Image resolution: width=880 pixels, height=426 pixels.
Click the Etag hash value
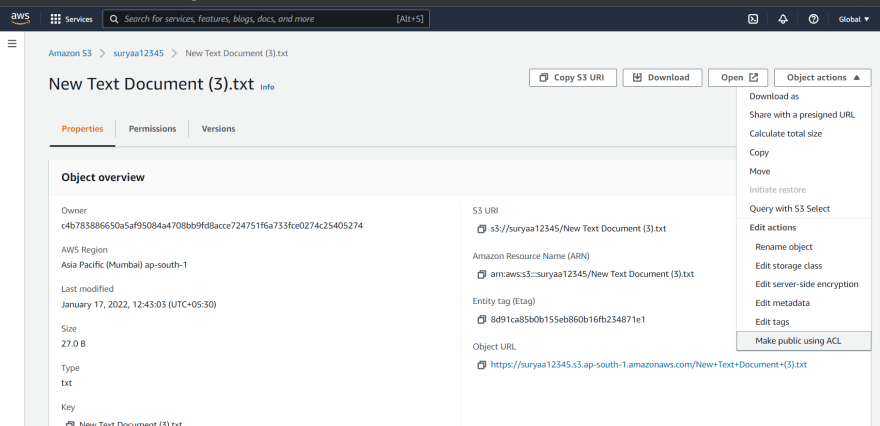click(x=568, y=319)
